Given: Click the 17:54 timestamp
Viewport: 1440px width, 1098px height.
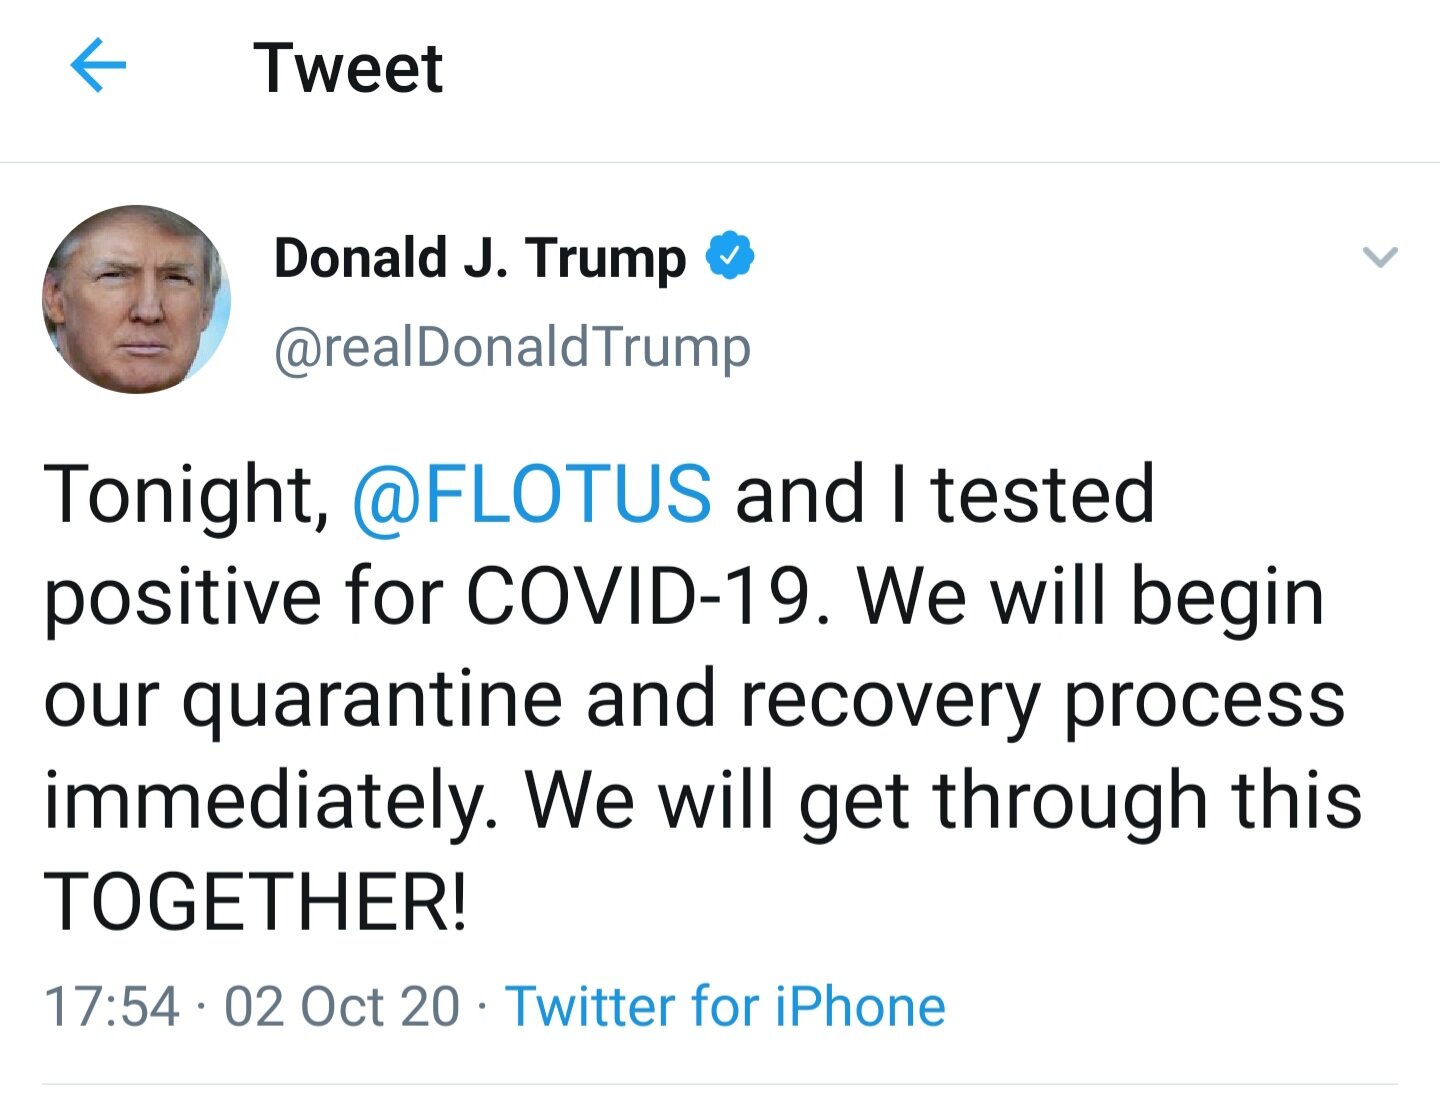Looking at the screenshot, I should (112, 1006).
